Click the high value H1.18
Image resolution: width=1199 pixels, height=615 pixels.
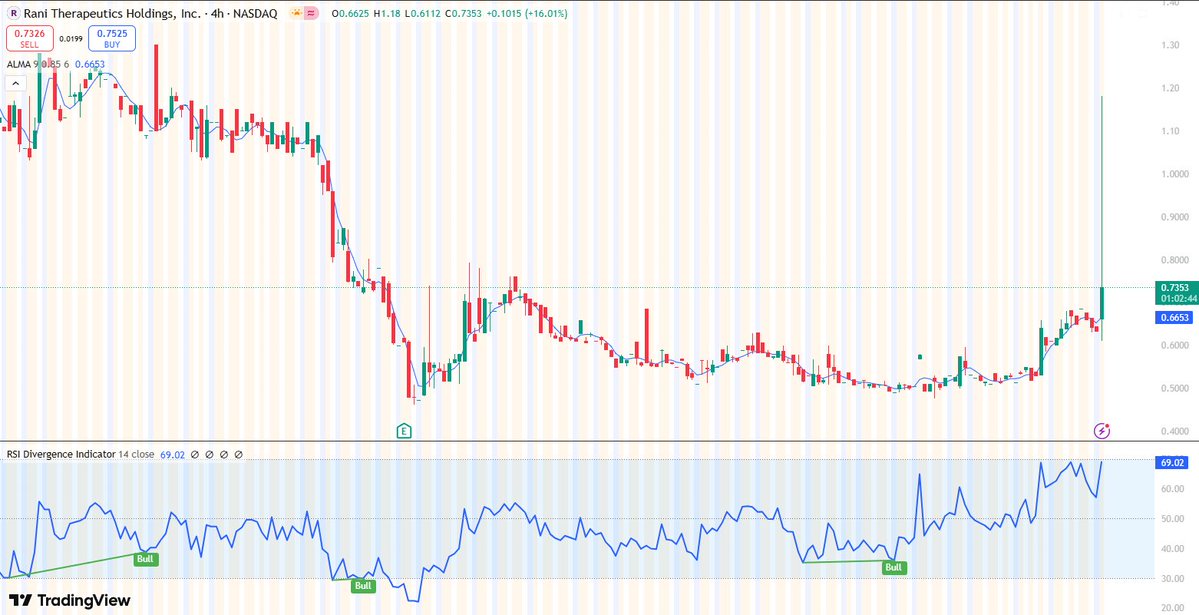click(385, 14)
